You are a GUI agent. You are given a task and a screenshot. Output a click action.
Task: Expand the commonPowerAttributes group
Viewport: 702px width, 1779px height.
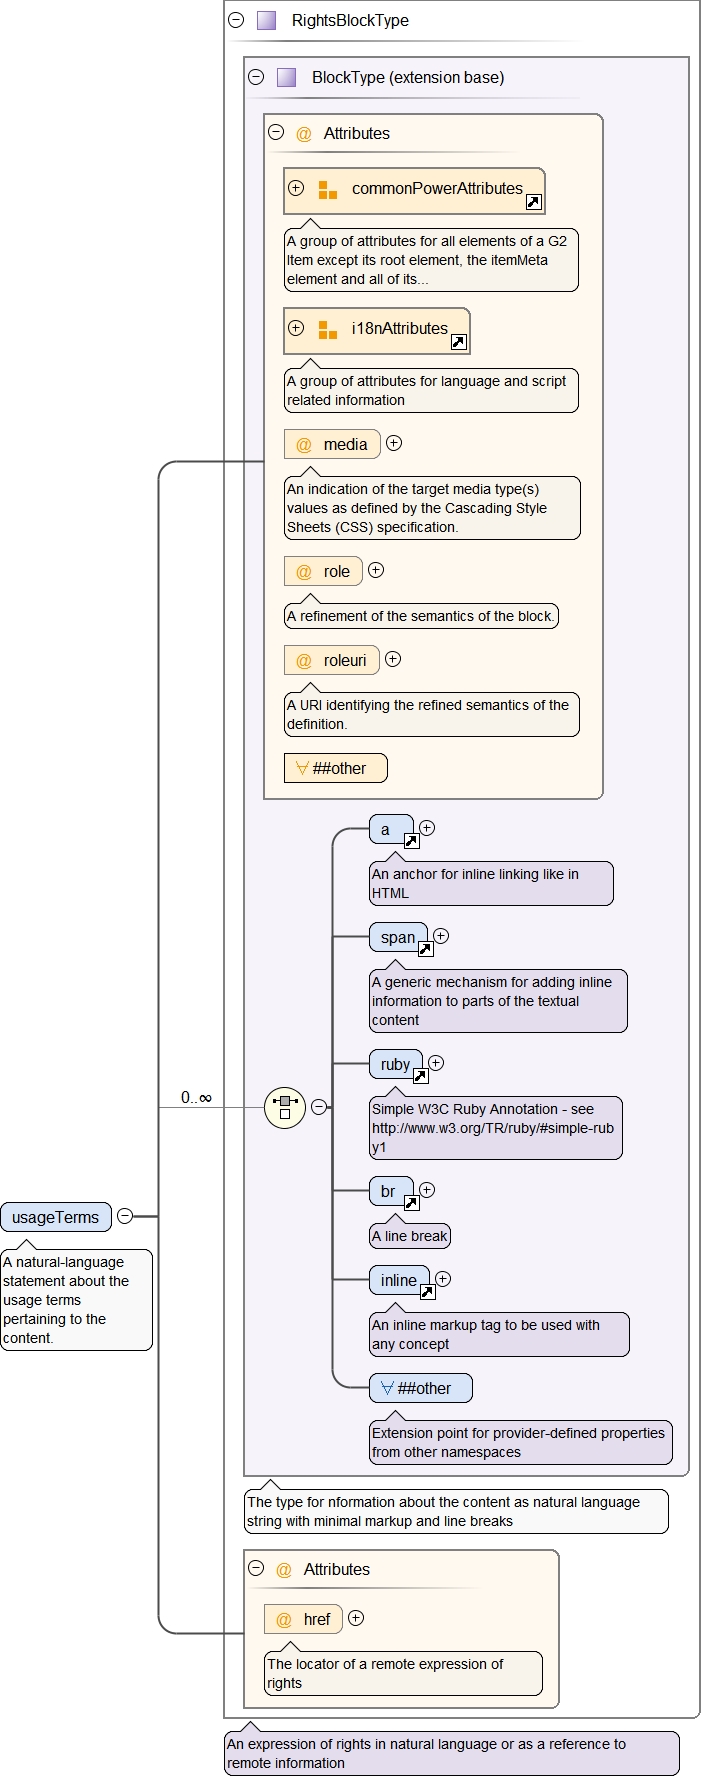click(296, 188)
